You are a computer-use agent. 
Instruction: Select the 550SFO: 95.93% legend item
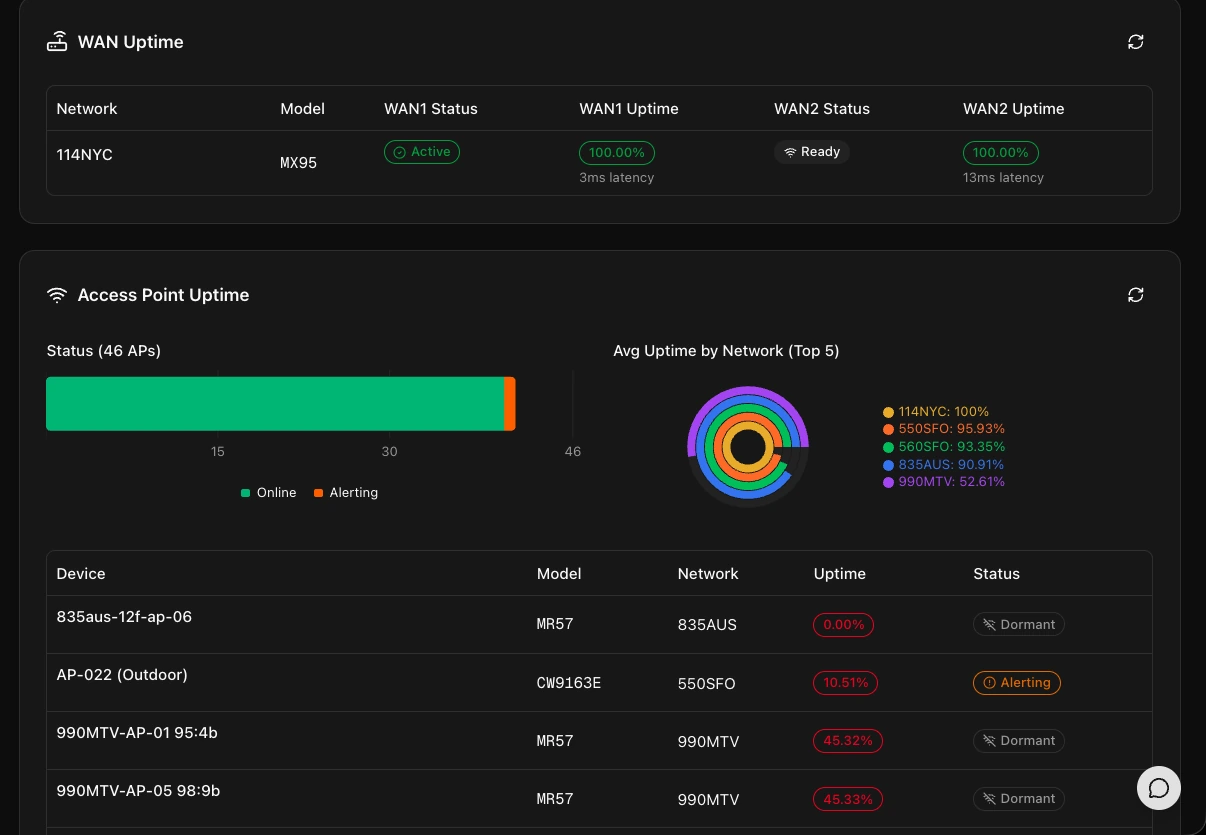tap(944, 429)
